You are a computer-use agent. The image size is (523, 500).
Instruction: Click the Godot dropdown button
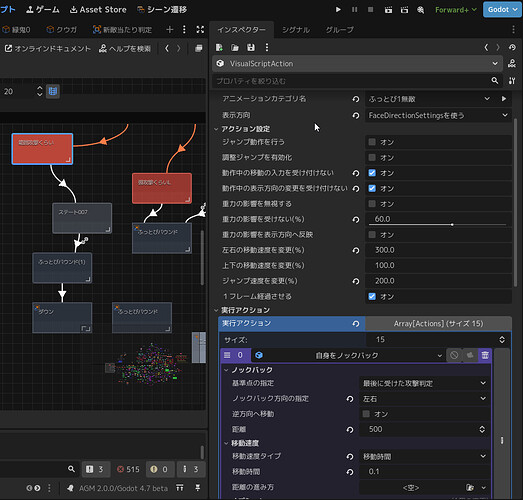[x=502, y=9]
